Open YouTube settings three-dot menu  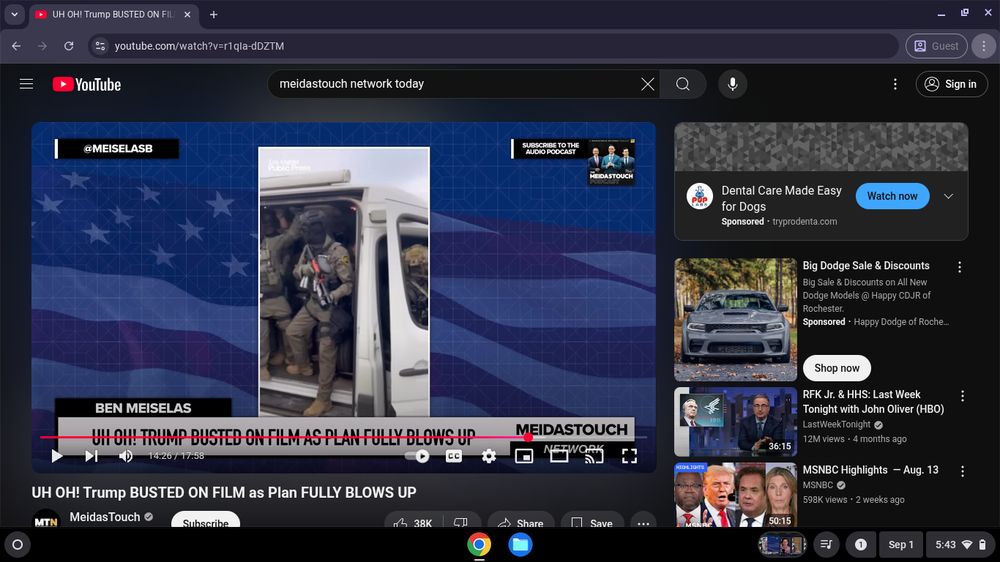pyautogui.click(x=895, y=84)
